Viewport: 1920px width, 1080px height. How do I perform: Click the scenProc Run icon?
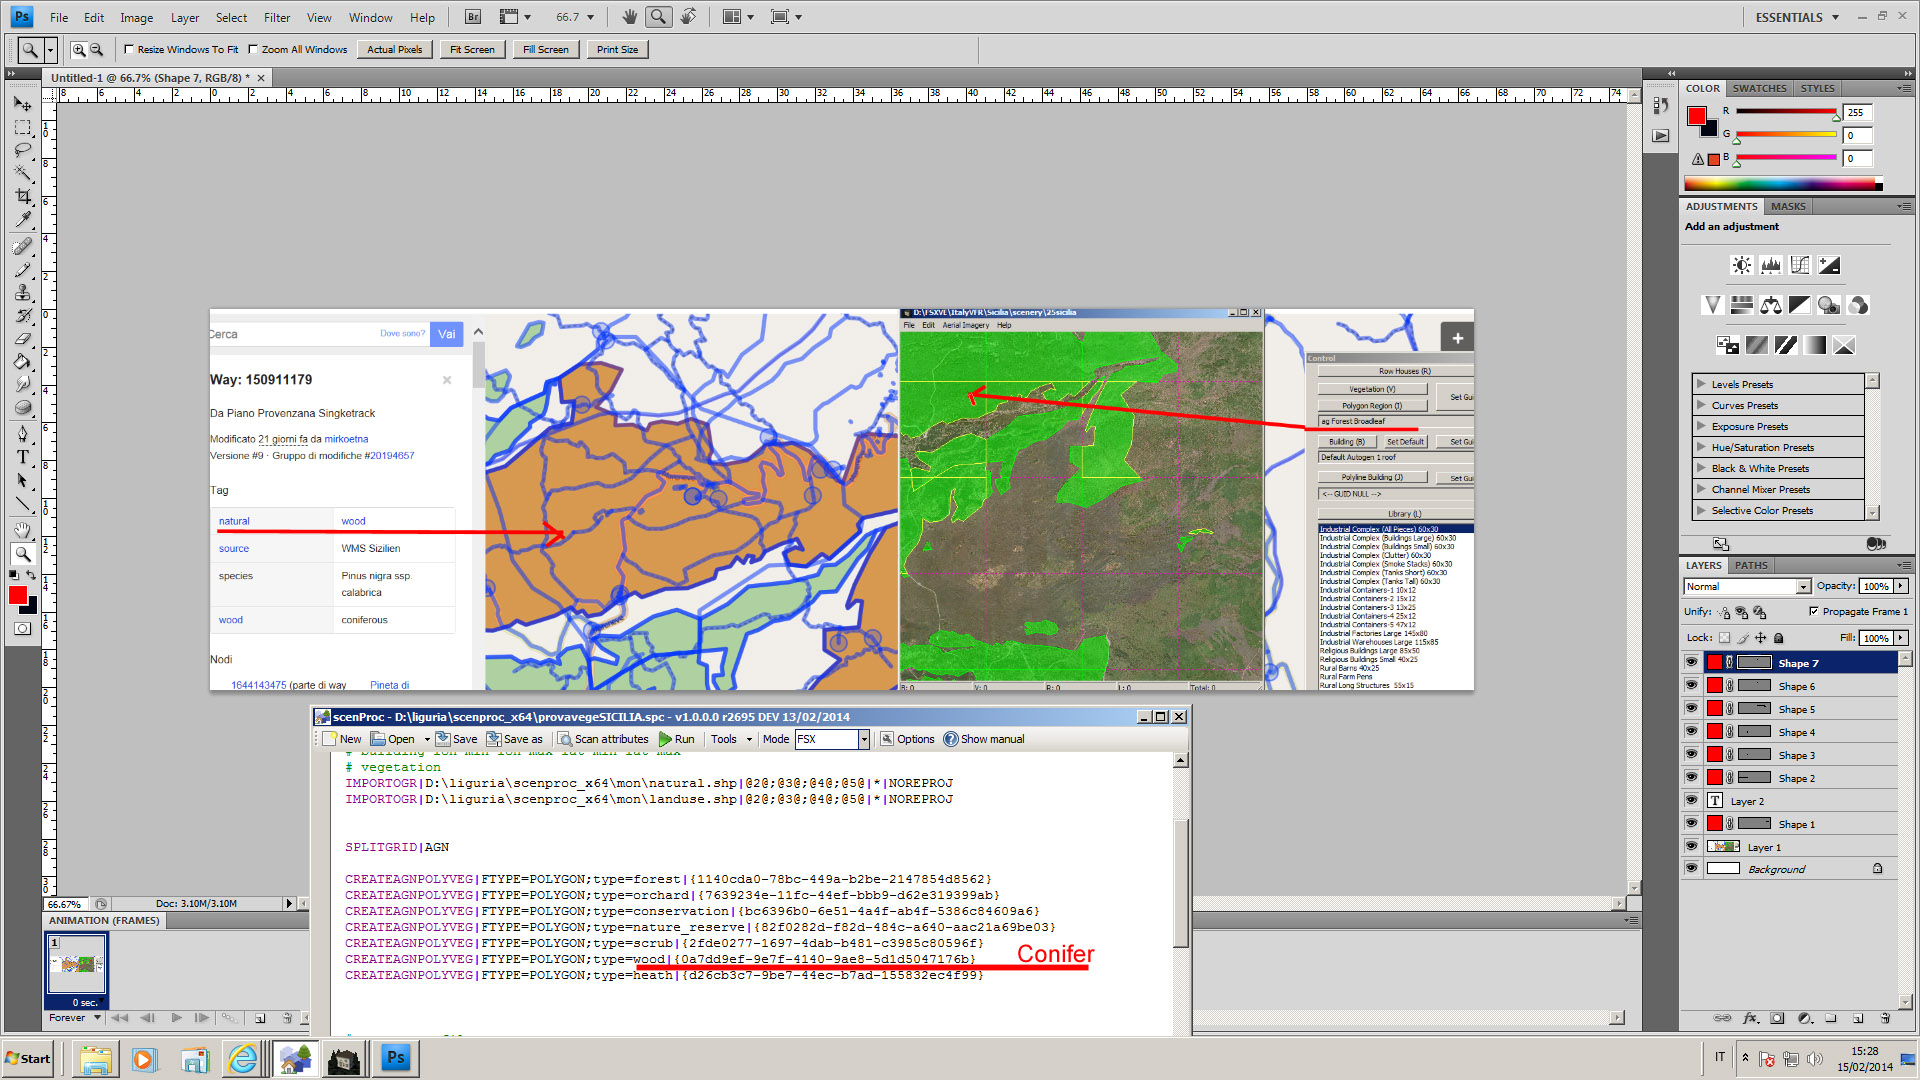click(x=665, y=740)
